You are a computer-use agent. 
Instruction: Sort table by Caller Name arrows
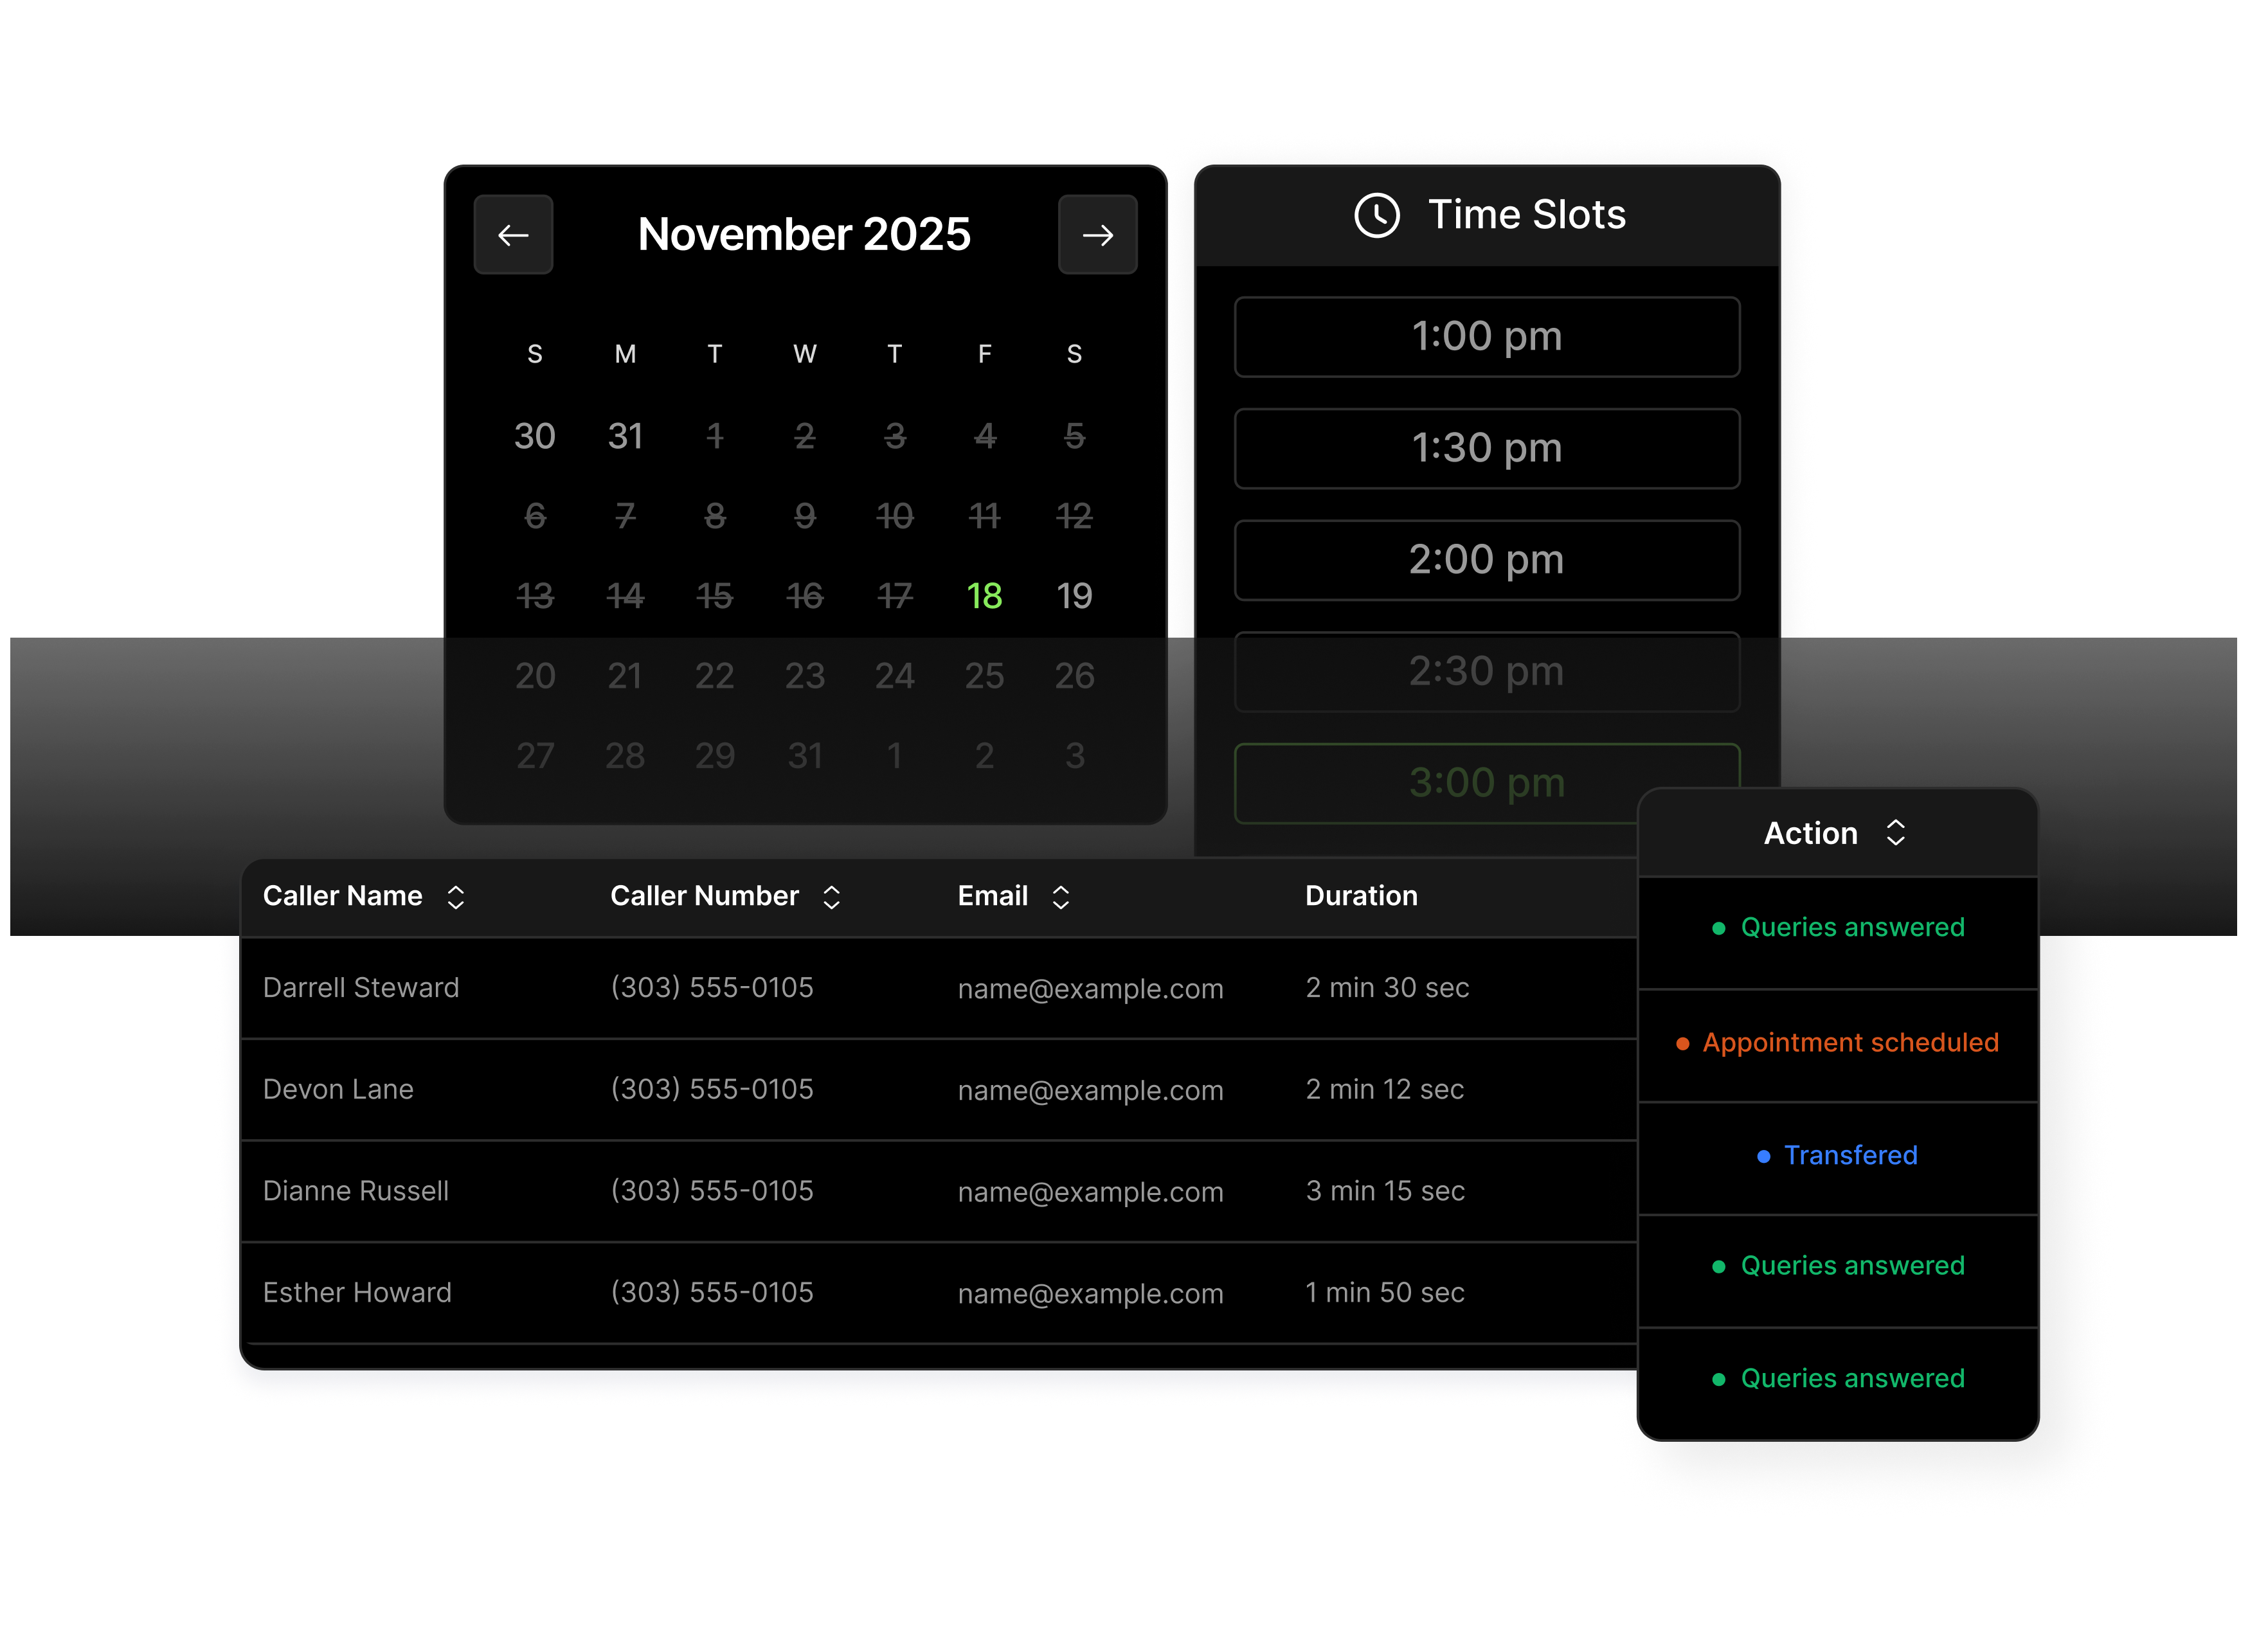pyautogui.click(x=456, y=897)
